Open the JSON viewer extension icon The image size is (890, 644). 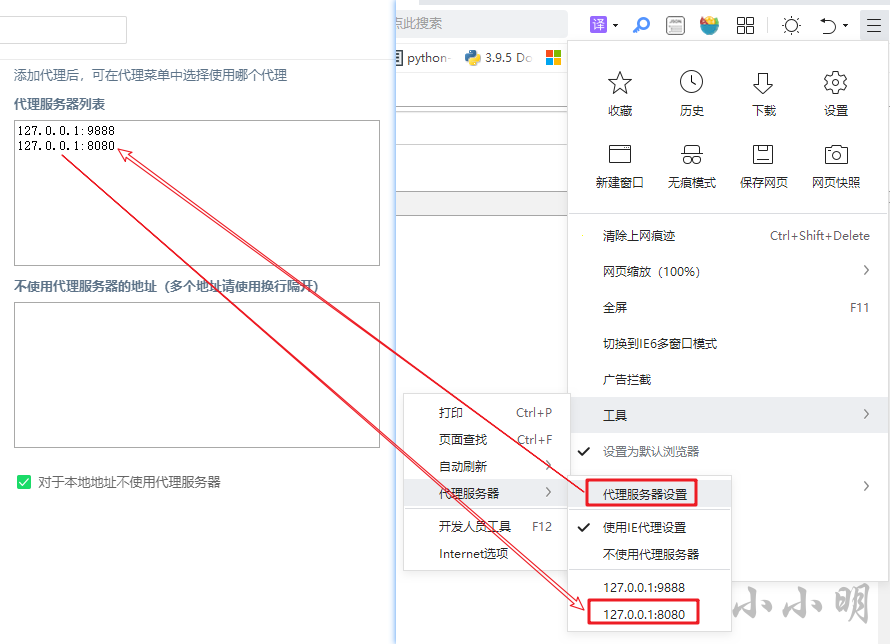point(675,25)
